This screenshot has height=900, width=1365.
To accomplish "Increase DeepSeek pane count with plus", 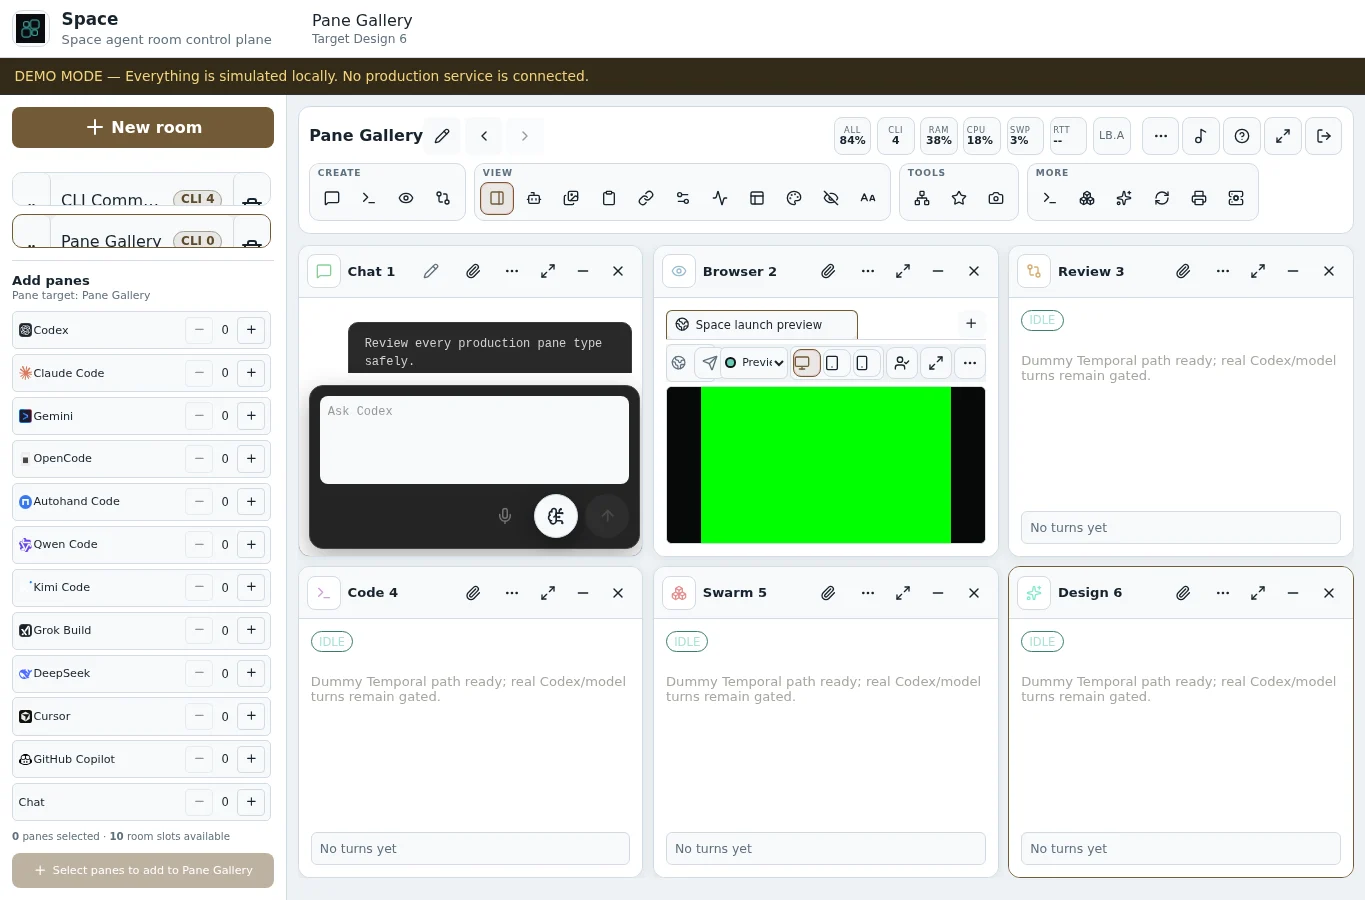I will tap(252, 673).
